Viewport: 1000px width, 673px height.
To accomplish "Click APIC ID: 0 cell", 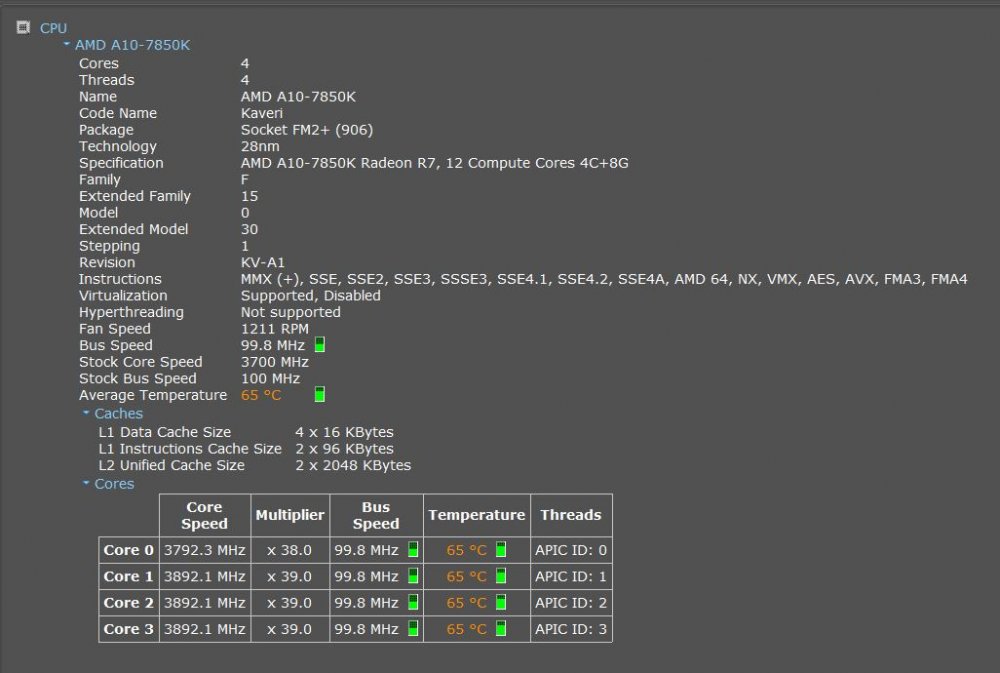I will (x=571, y=550).
